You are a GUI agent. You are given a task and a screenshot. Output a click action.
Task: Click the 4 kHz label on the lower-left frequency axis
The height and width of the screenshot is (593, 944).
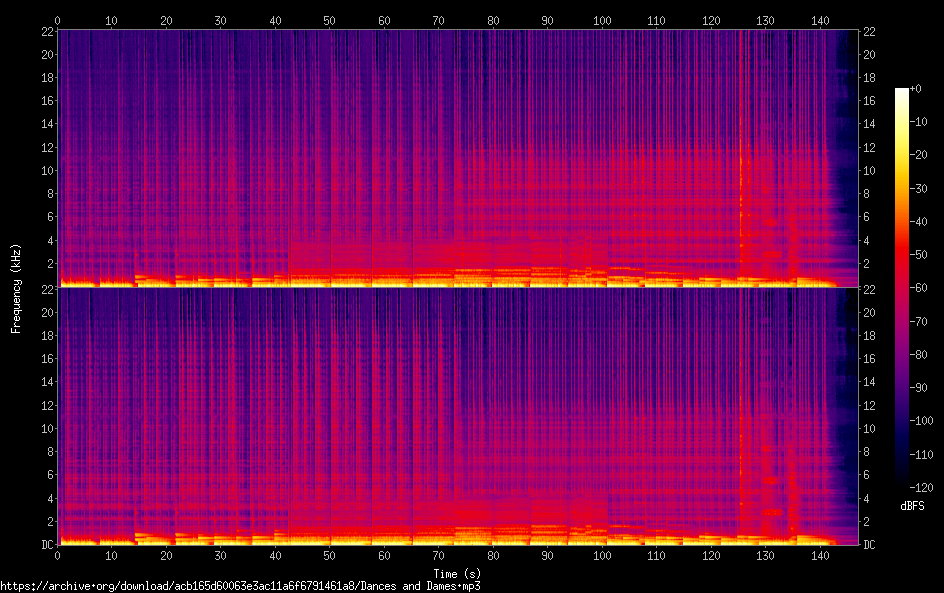tap(47, 498)
